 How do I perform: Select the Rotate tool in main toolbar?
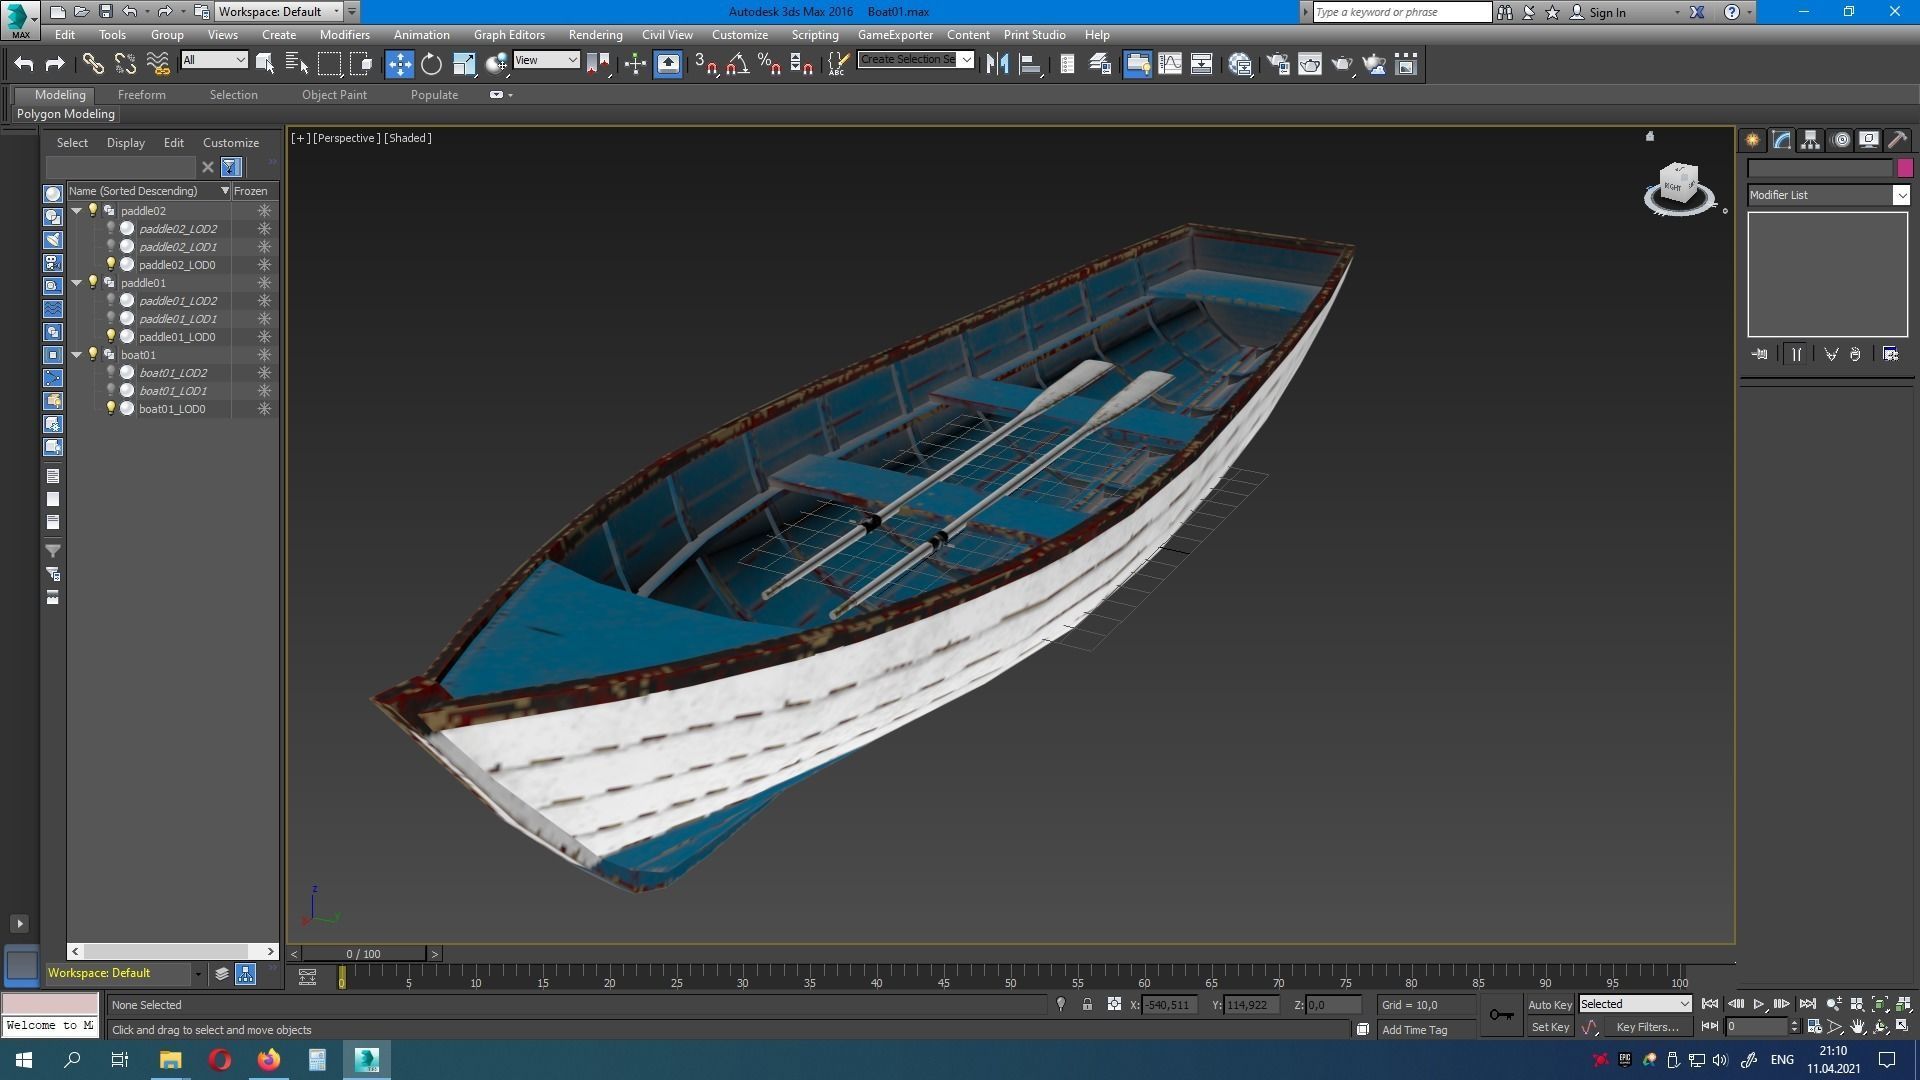[431, 65]
